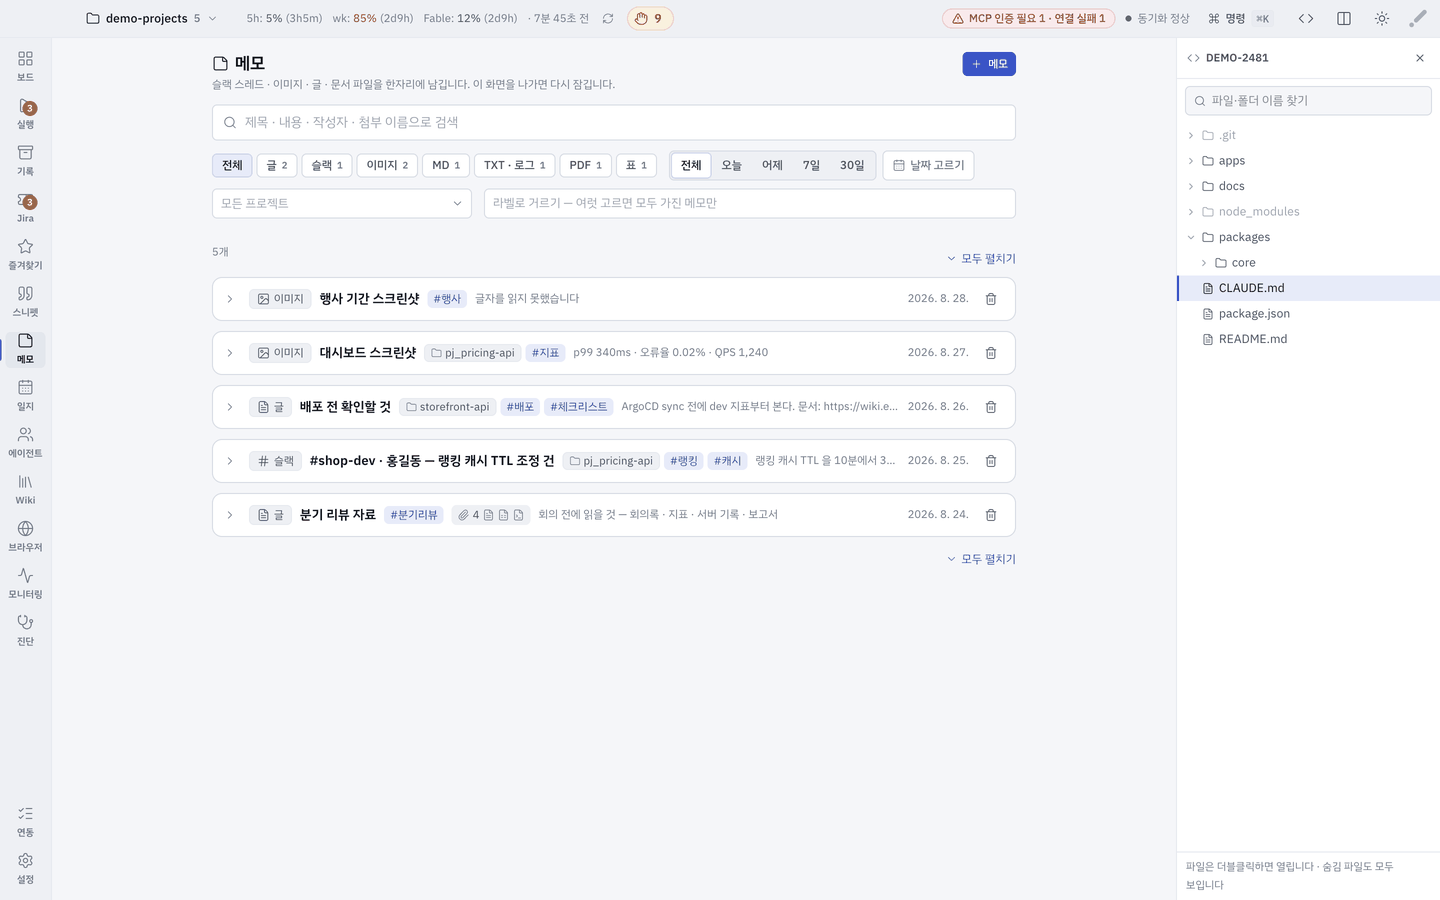Click the + 메모 button
The width and height of the screenshot is (1440, 900).
coord(989,64)
